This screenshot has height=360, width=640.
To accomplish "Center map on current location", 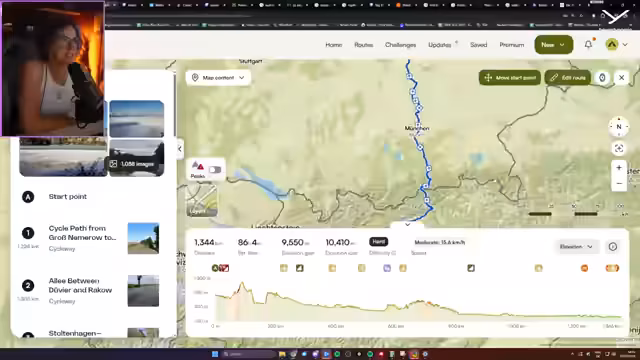I will (619, 149).
